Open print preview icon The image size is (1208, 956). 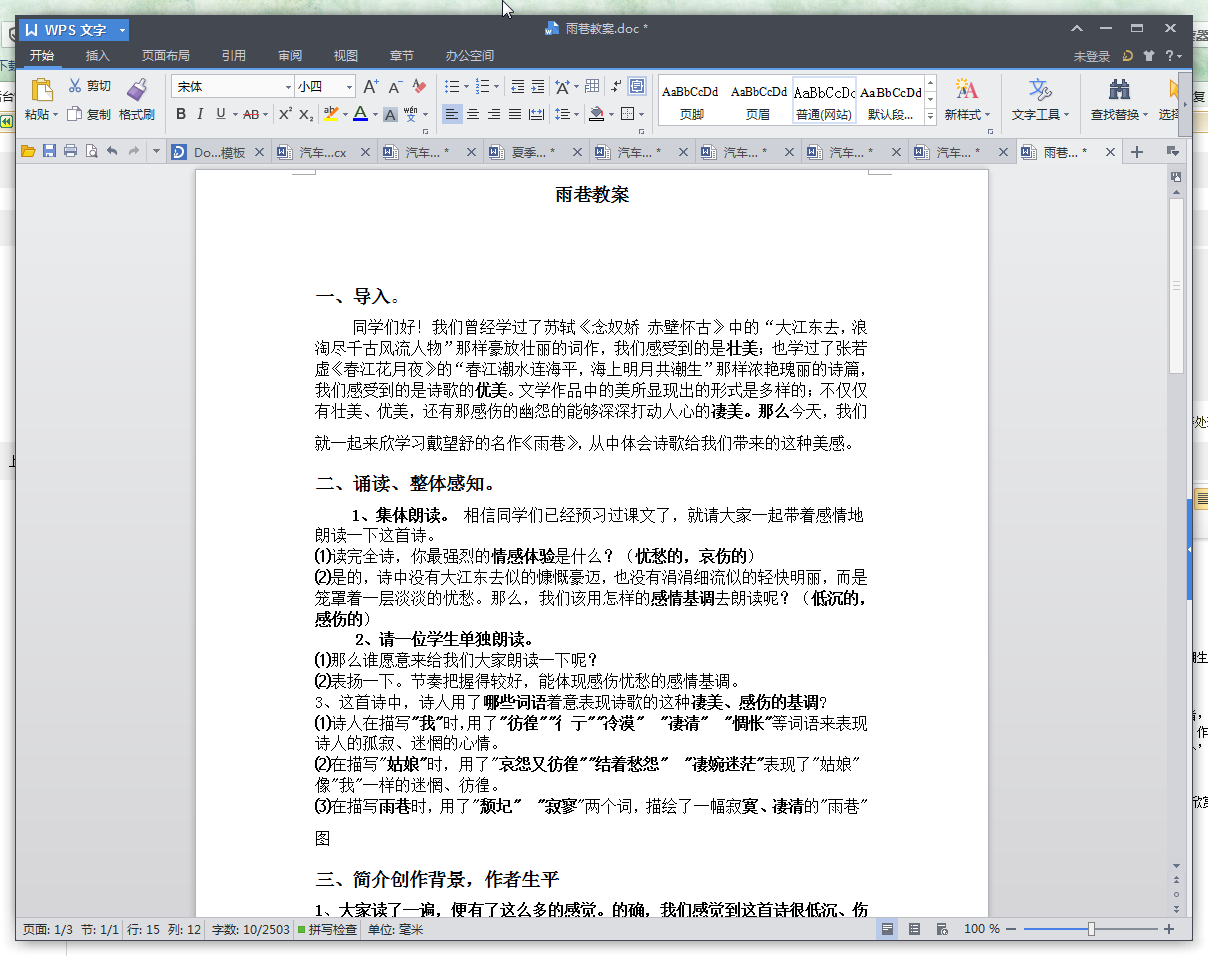(91, 152)
